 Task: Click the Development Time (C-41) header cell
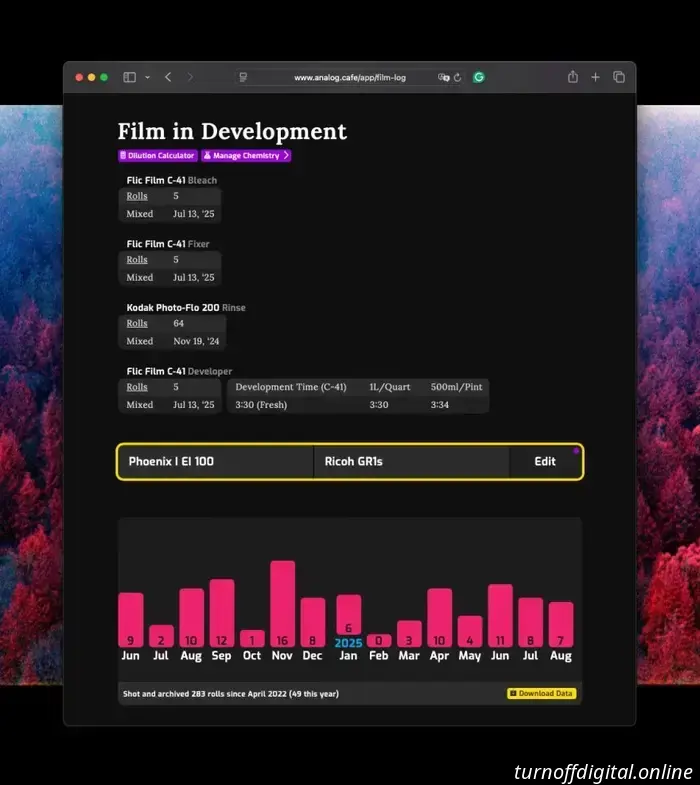(291, 387)
